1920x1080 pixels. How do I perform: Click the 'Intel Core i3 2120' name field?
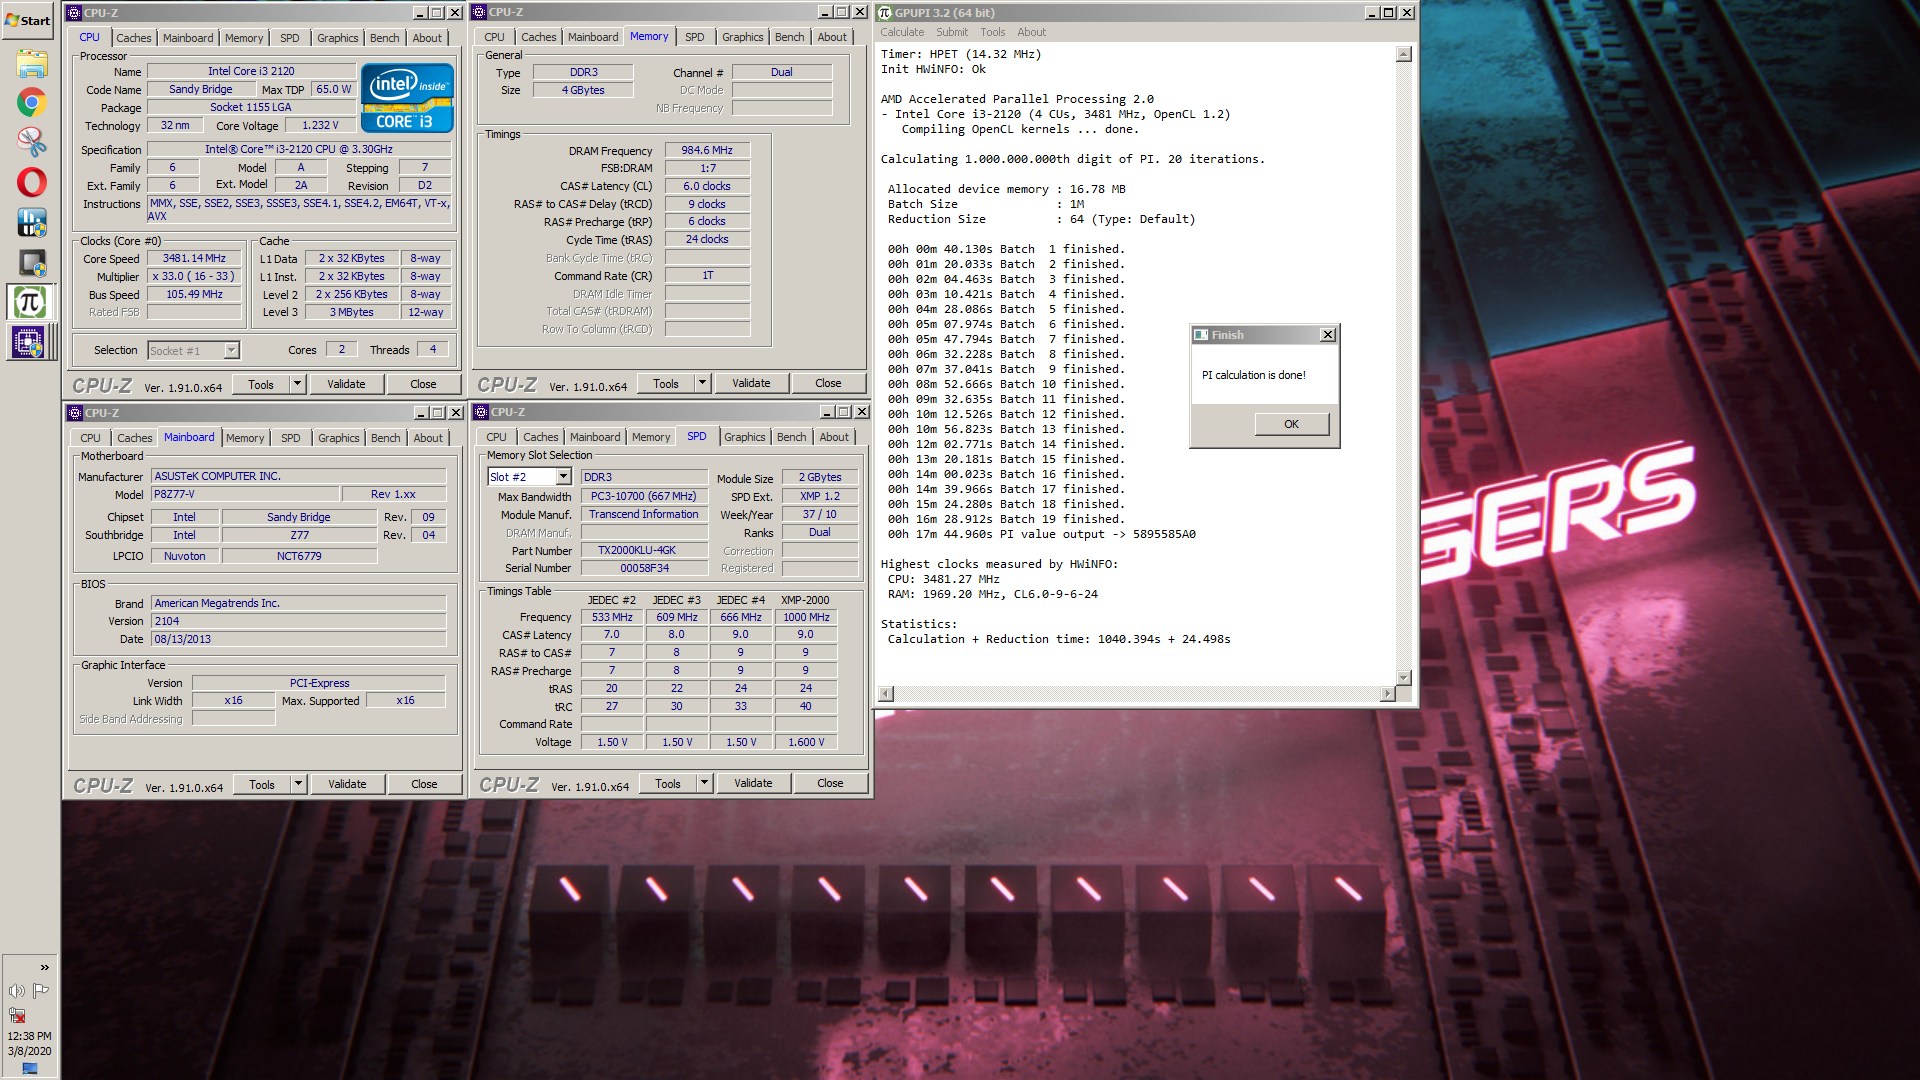coord(251,71)
